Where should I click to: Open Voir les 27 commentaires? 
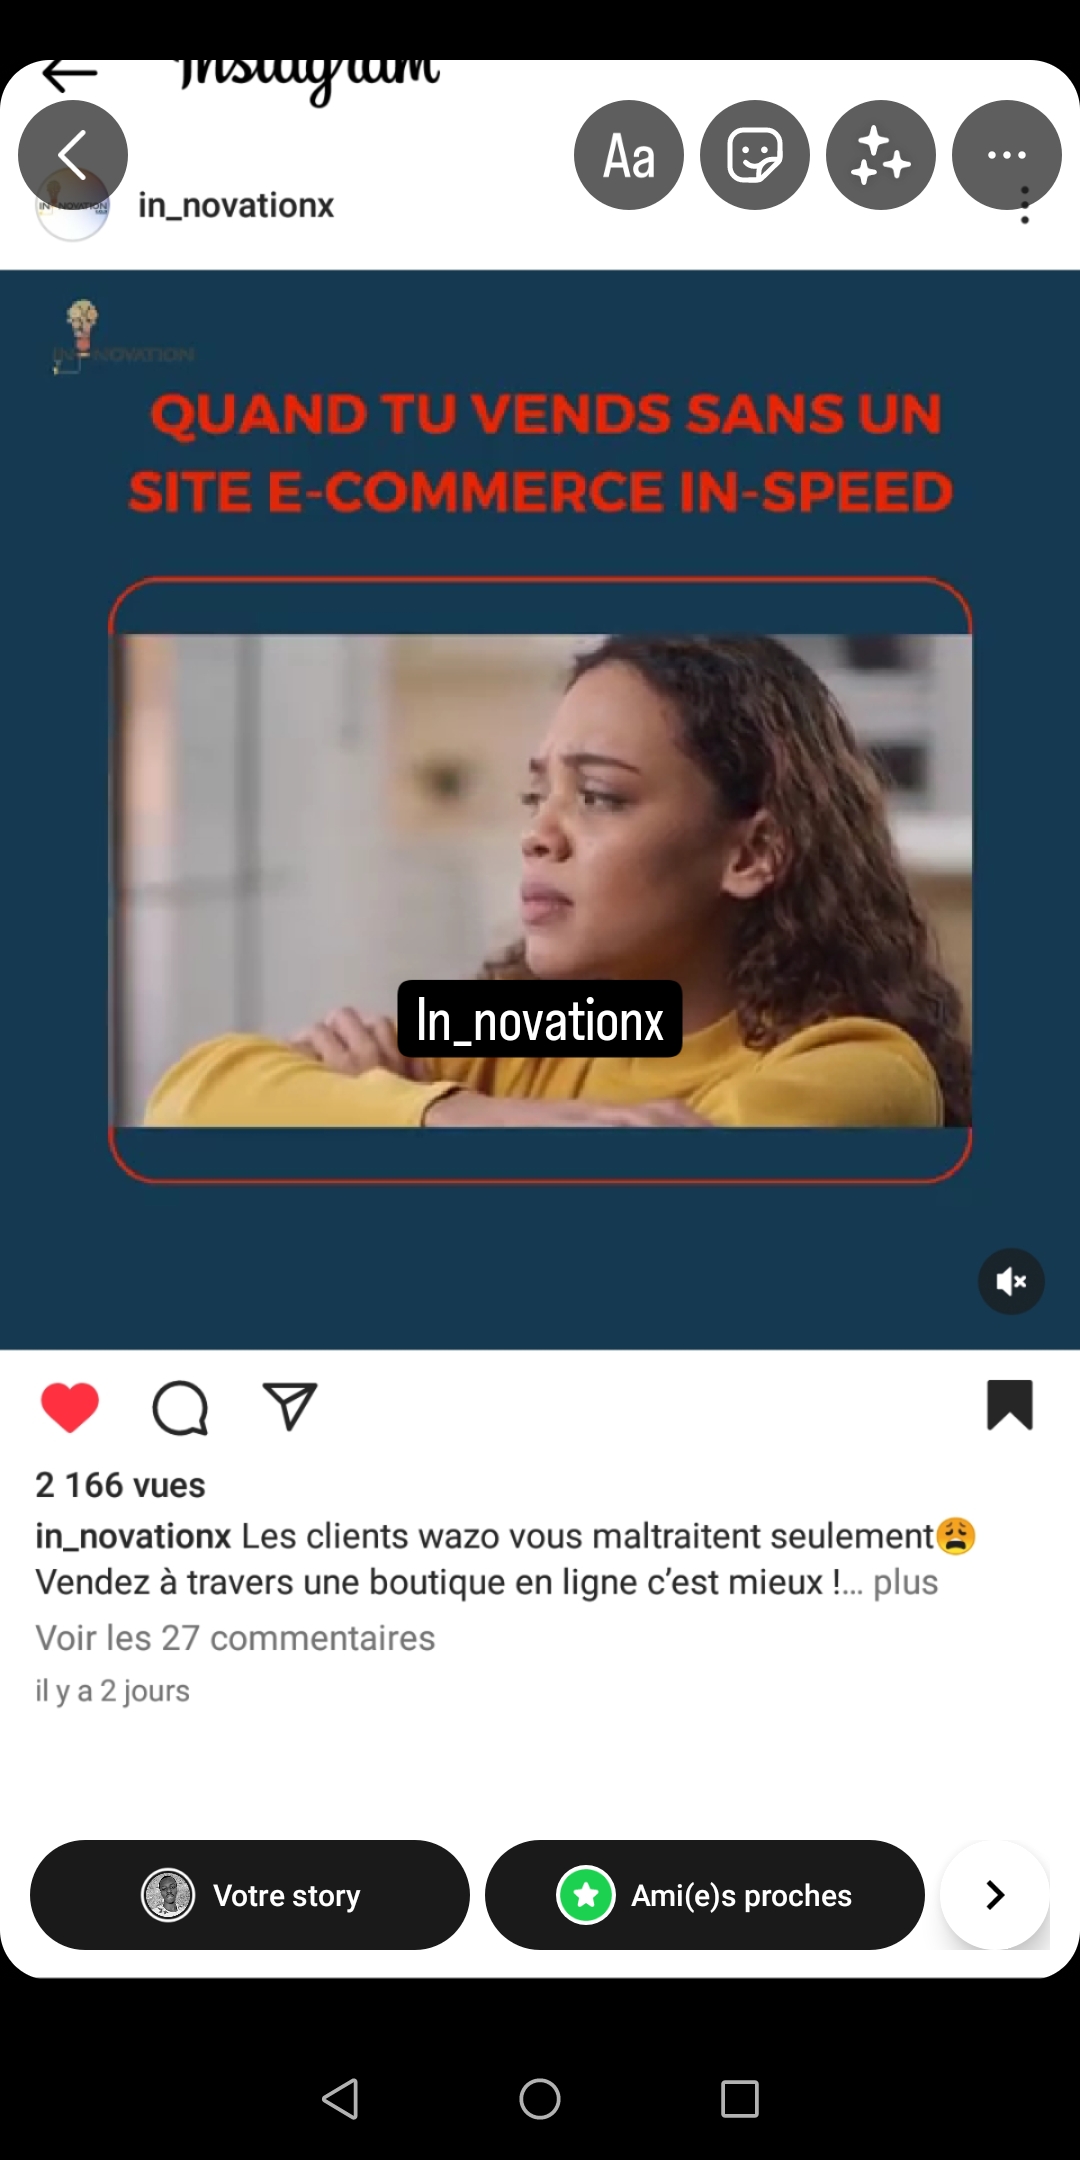pos(235,1638)
